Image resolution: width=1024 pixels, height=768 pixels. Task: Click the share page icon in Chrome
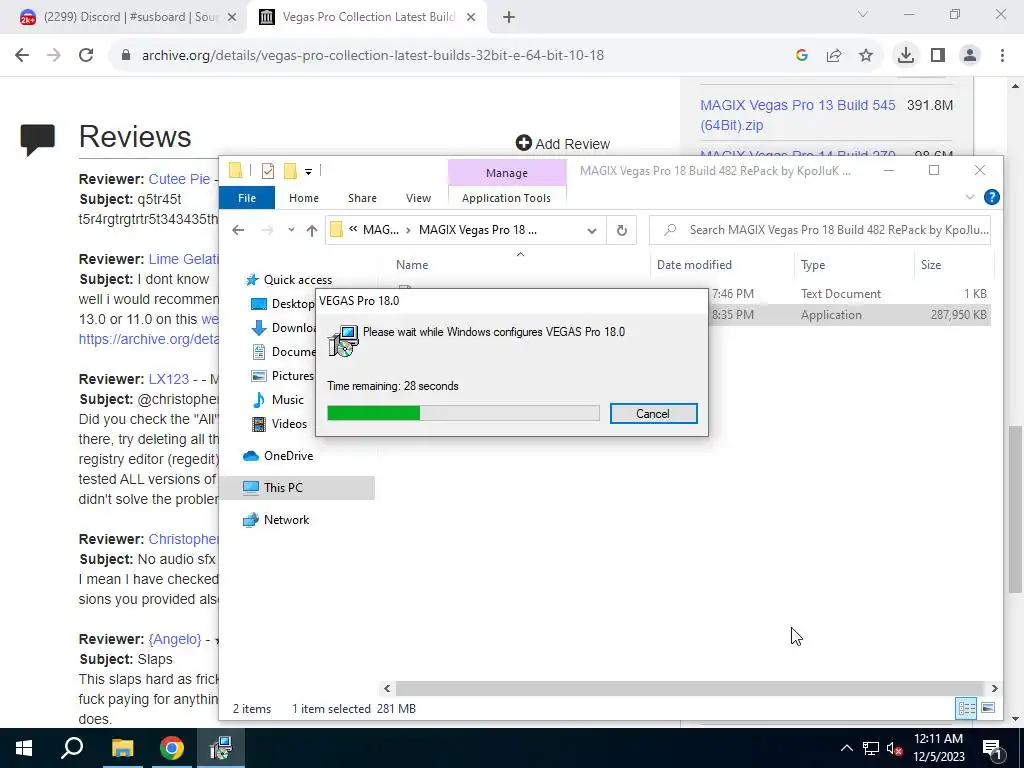[834, 56]
